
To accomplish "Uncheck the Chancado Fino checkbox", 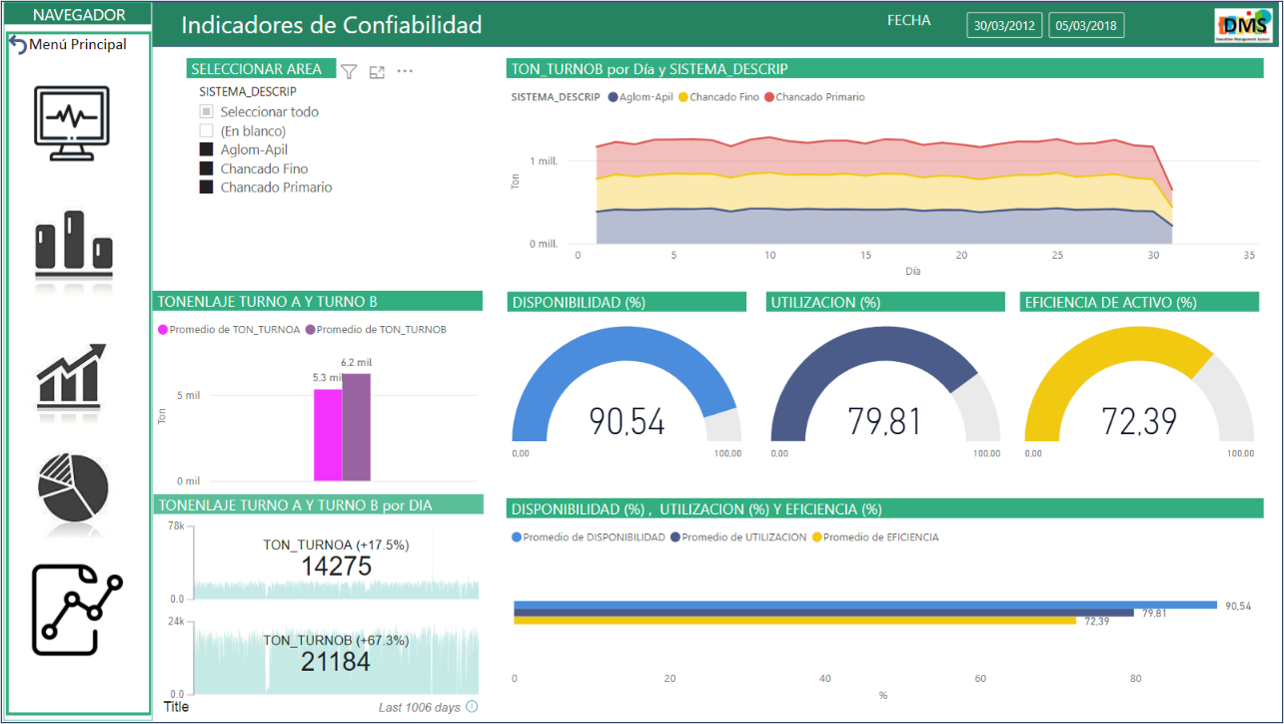I will (206, 168).
